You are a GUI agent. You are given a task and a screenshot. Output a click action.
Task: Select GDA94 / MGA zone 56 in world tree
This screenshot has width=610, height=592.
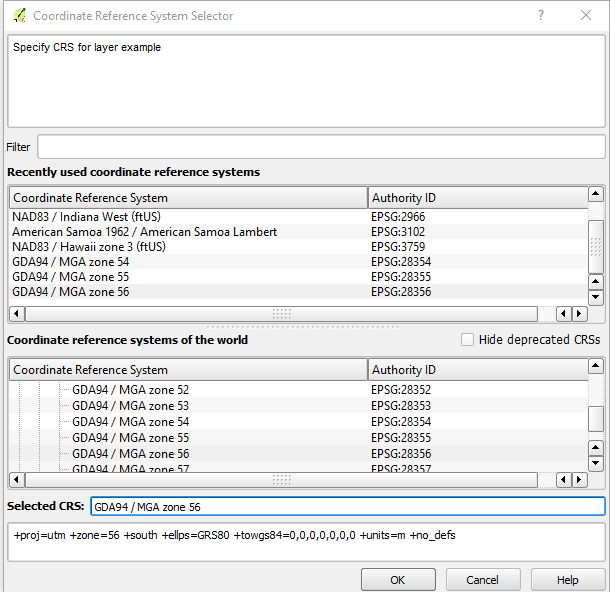coord(130,454)
